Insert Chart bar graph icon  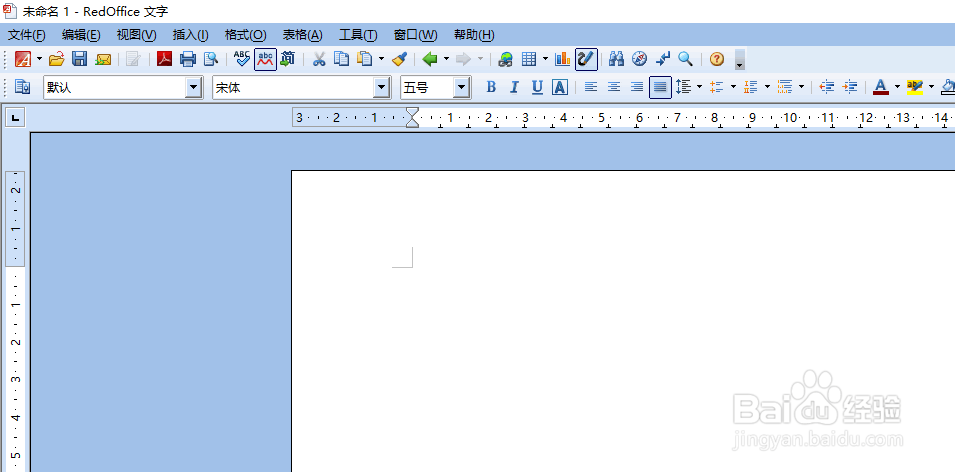point(562,59)
